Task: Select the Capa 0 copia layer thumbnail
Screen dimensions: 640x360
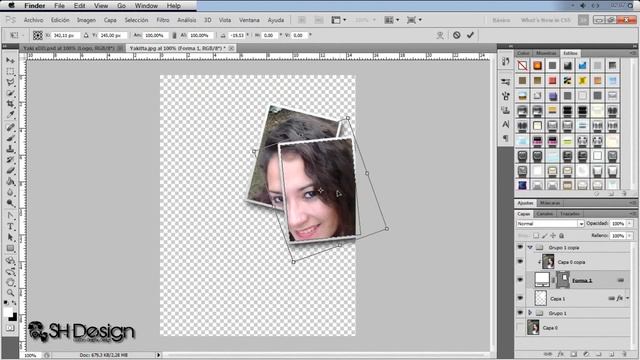Action: pos(548,262)
